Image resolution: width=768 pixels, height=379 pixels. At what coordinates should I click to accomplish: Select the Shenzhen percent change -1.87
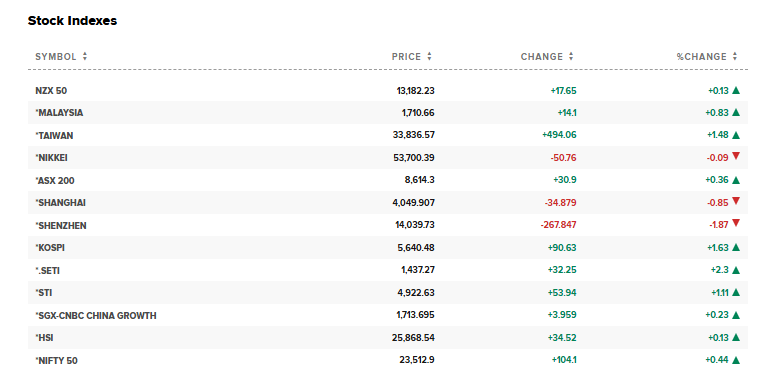point(719,226)
